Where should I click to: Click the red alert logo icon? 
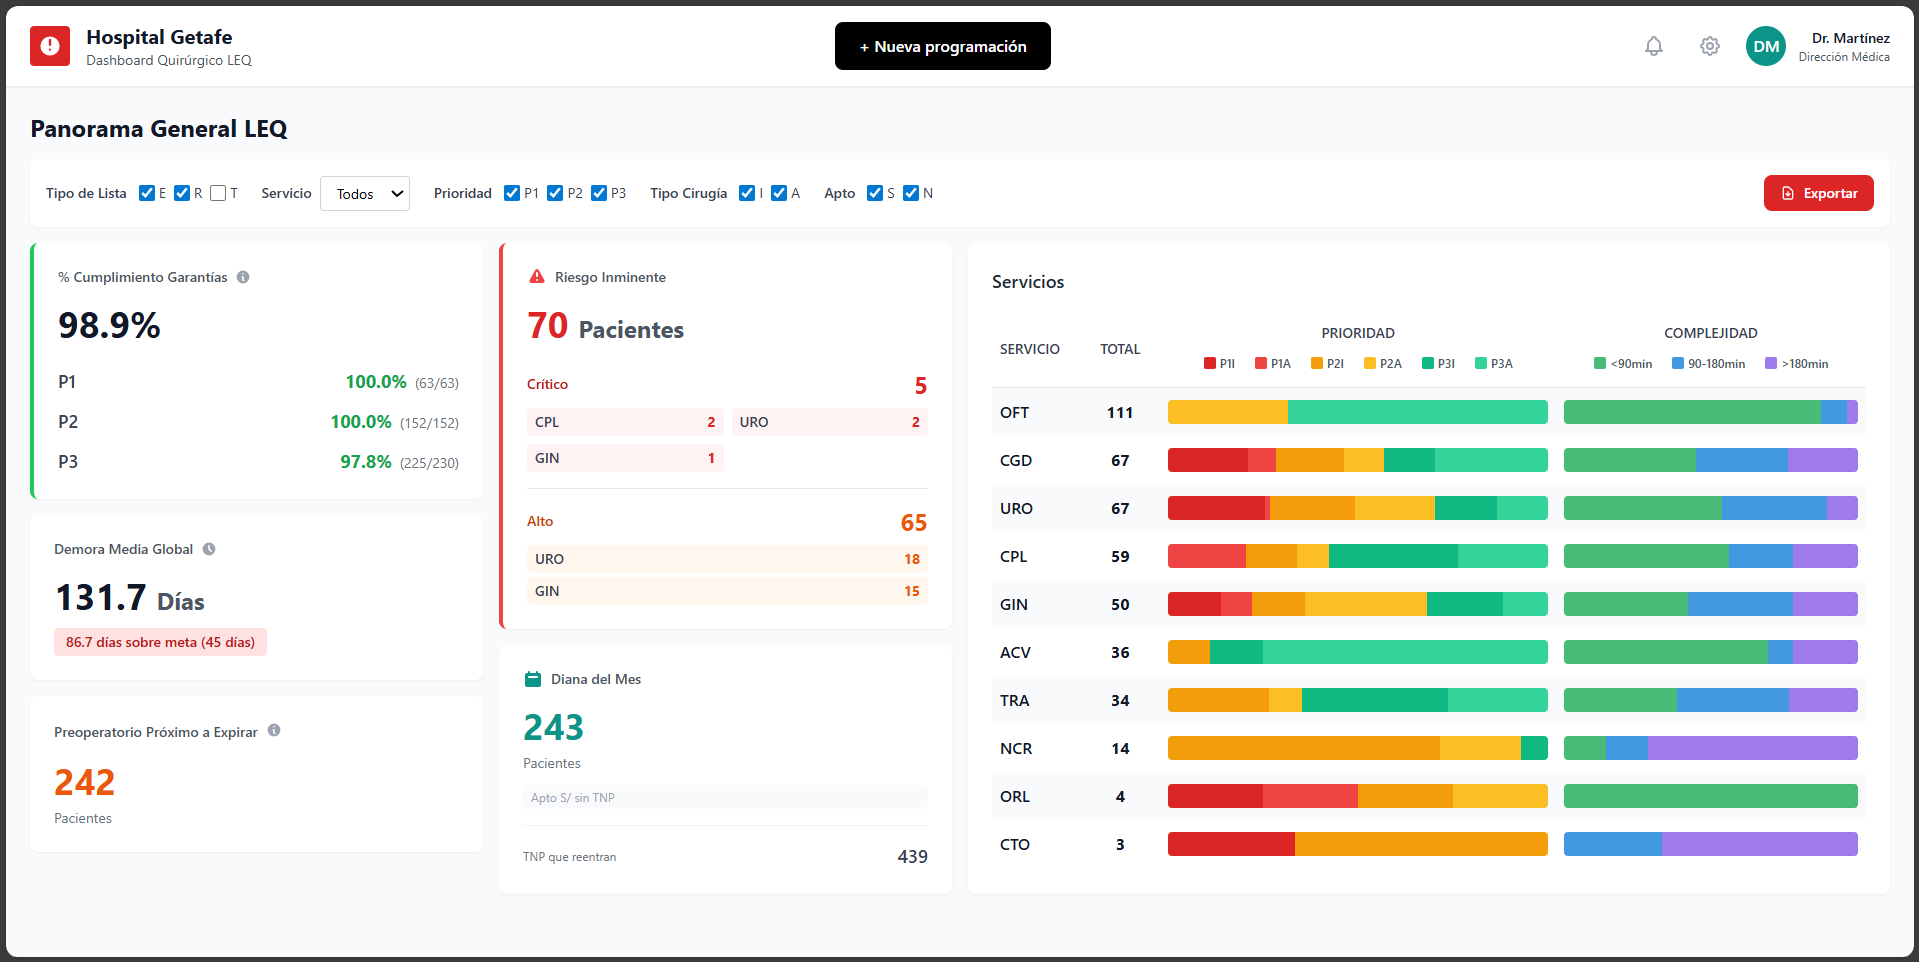tap(50, 46)
